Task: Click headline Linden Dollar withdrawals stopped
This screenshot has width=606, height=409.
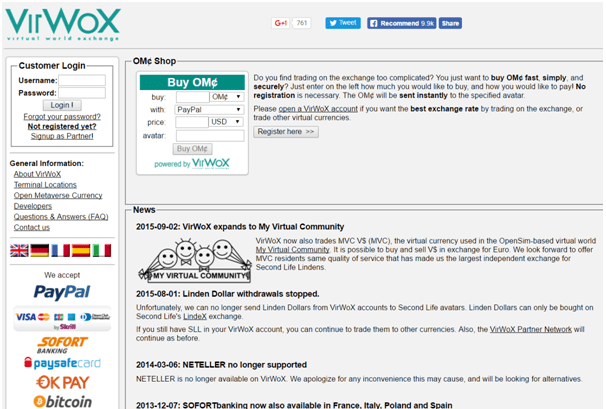Action: point(228,294)
